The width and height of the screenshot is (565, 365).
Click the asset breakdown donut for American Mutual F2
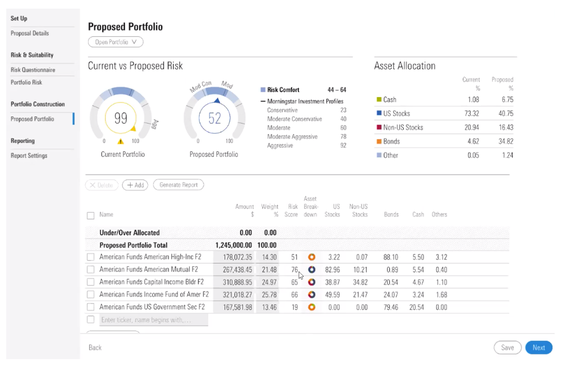pyautogui.click(x=312, y=270)
